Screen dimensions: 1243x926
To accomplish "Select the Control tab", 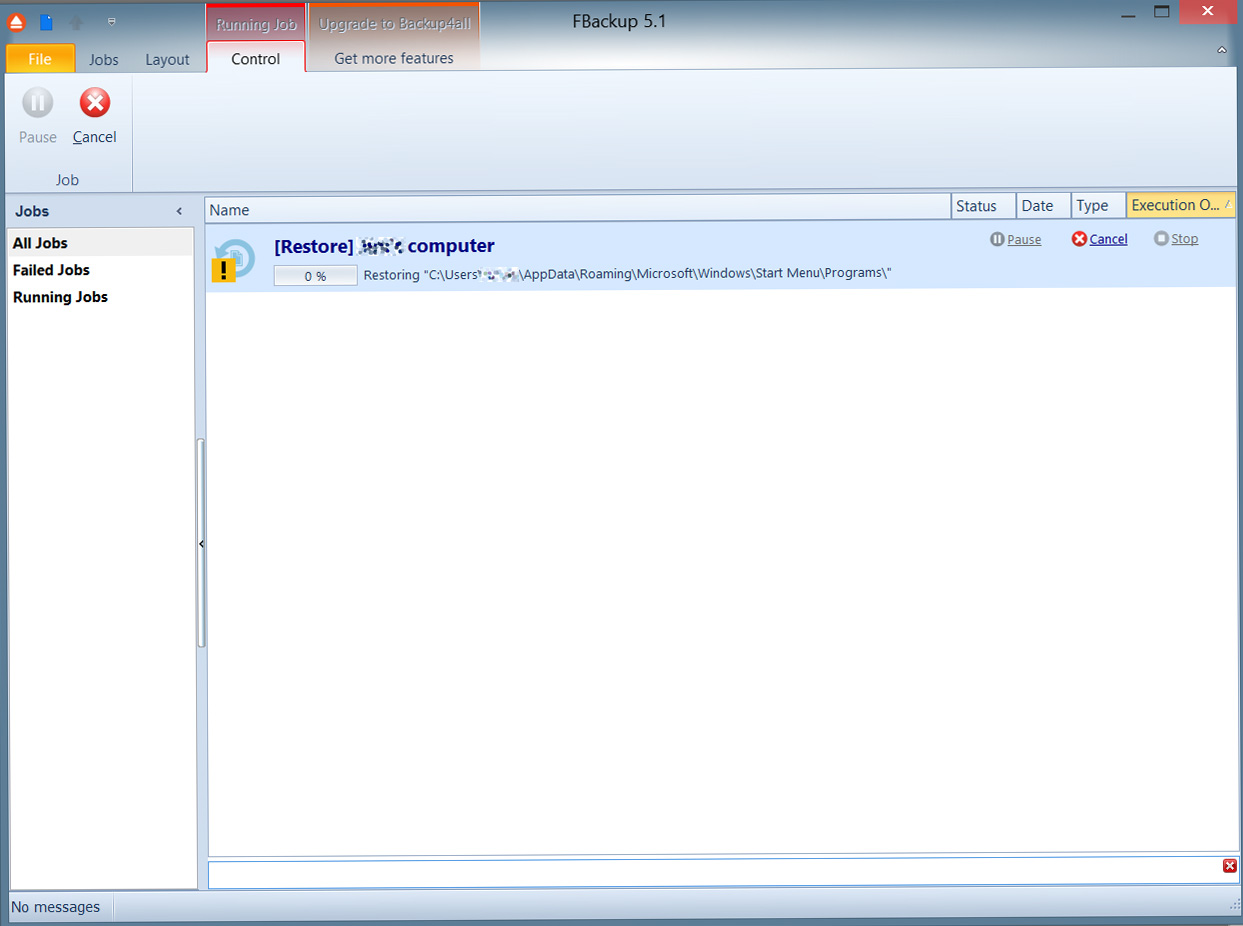I will (x=256, y=58).
